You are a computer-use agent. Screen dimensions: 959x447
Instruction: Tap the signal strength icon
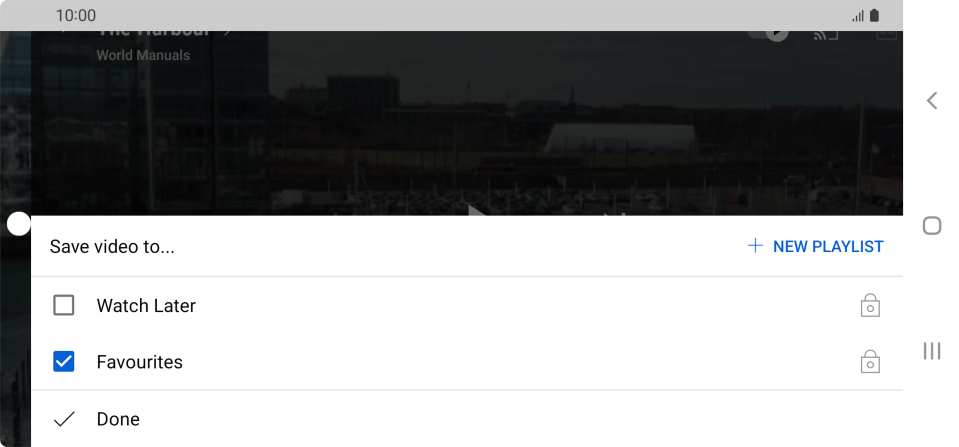(x=858, y=16)
